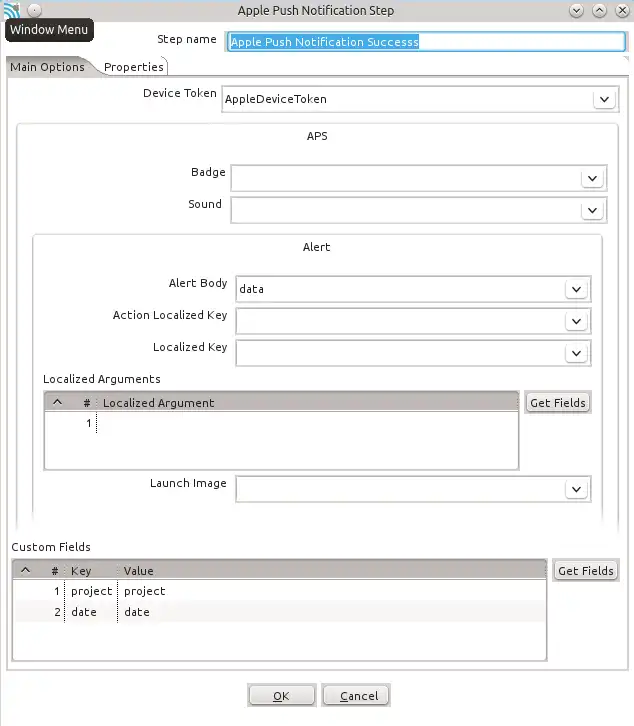Viewport: 634px width, 726px height.
Task: Select the 'project' value cell
Action: tap(332, 591)
